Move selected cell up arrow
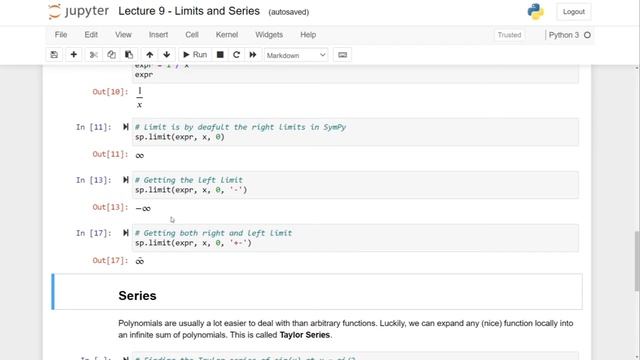Image resolution: width=640 pixels, height=360 pixels. pos(149,55)
